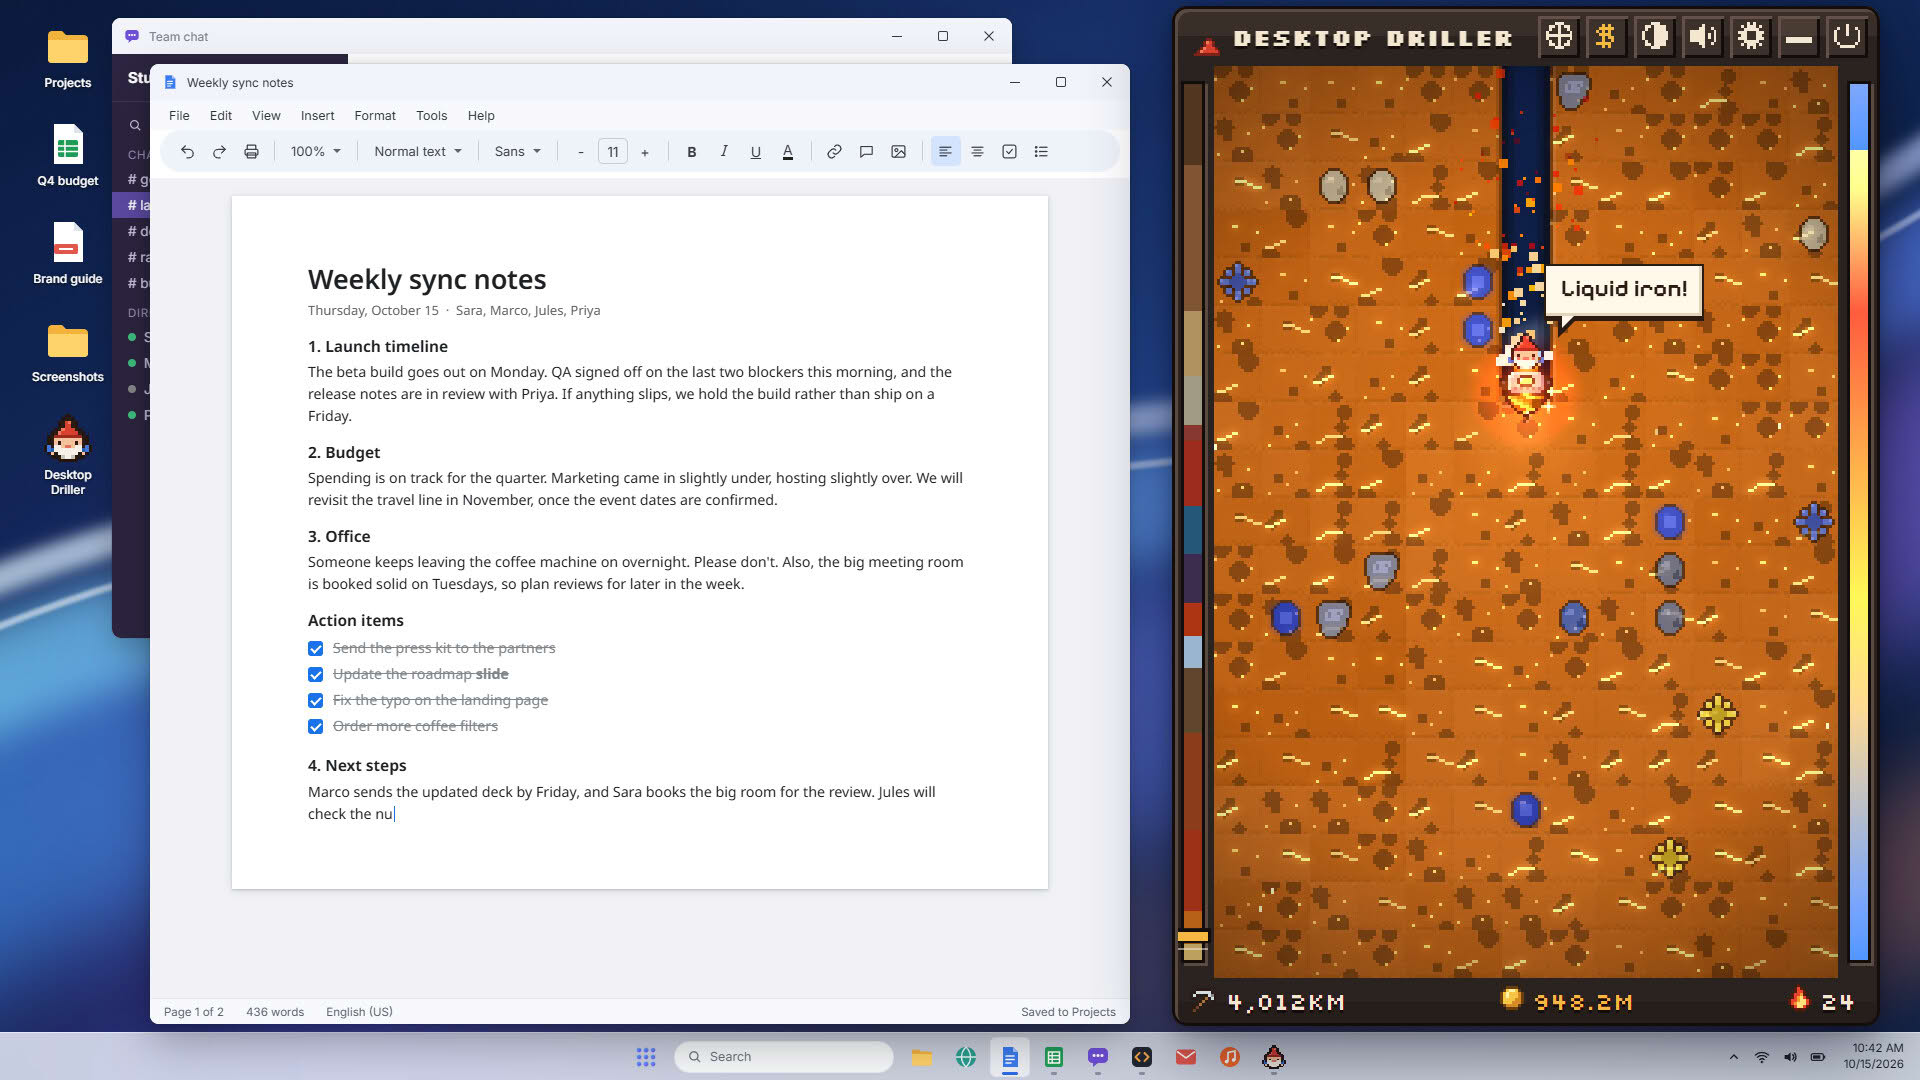Toggle italic formatting

pyautogui.click(x=723, y=152)
